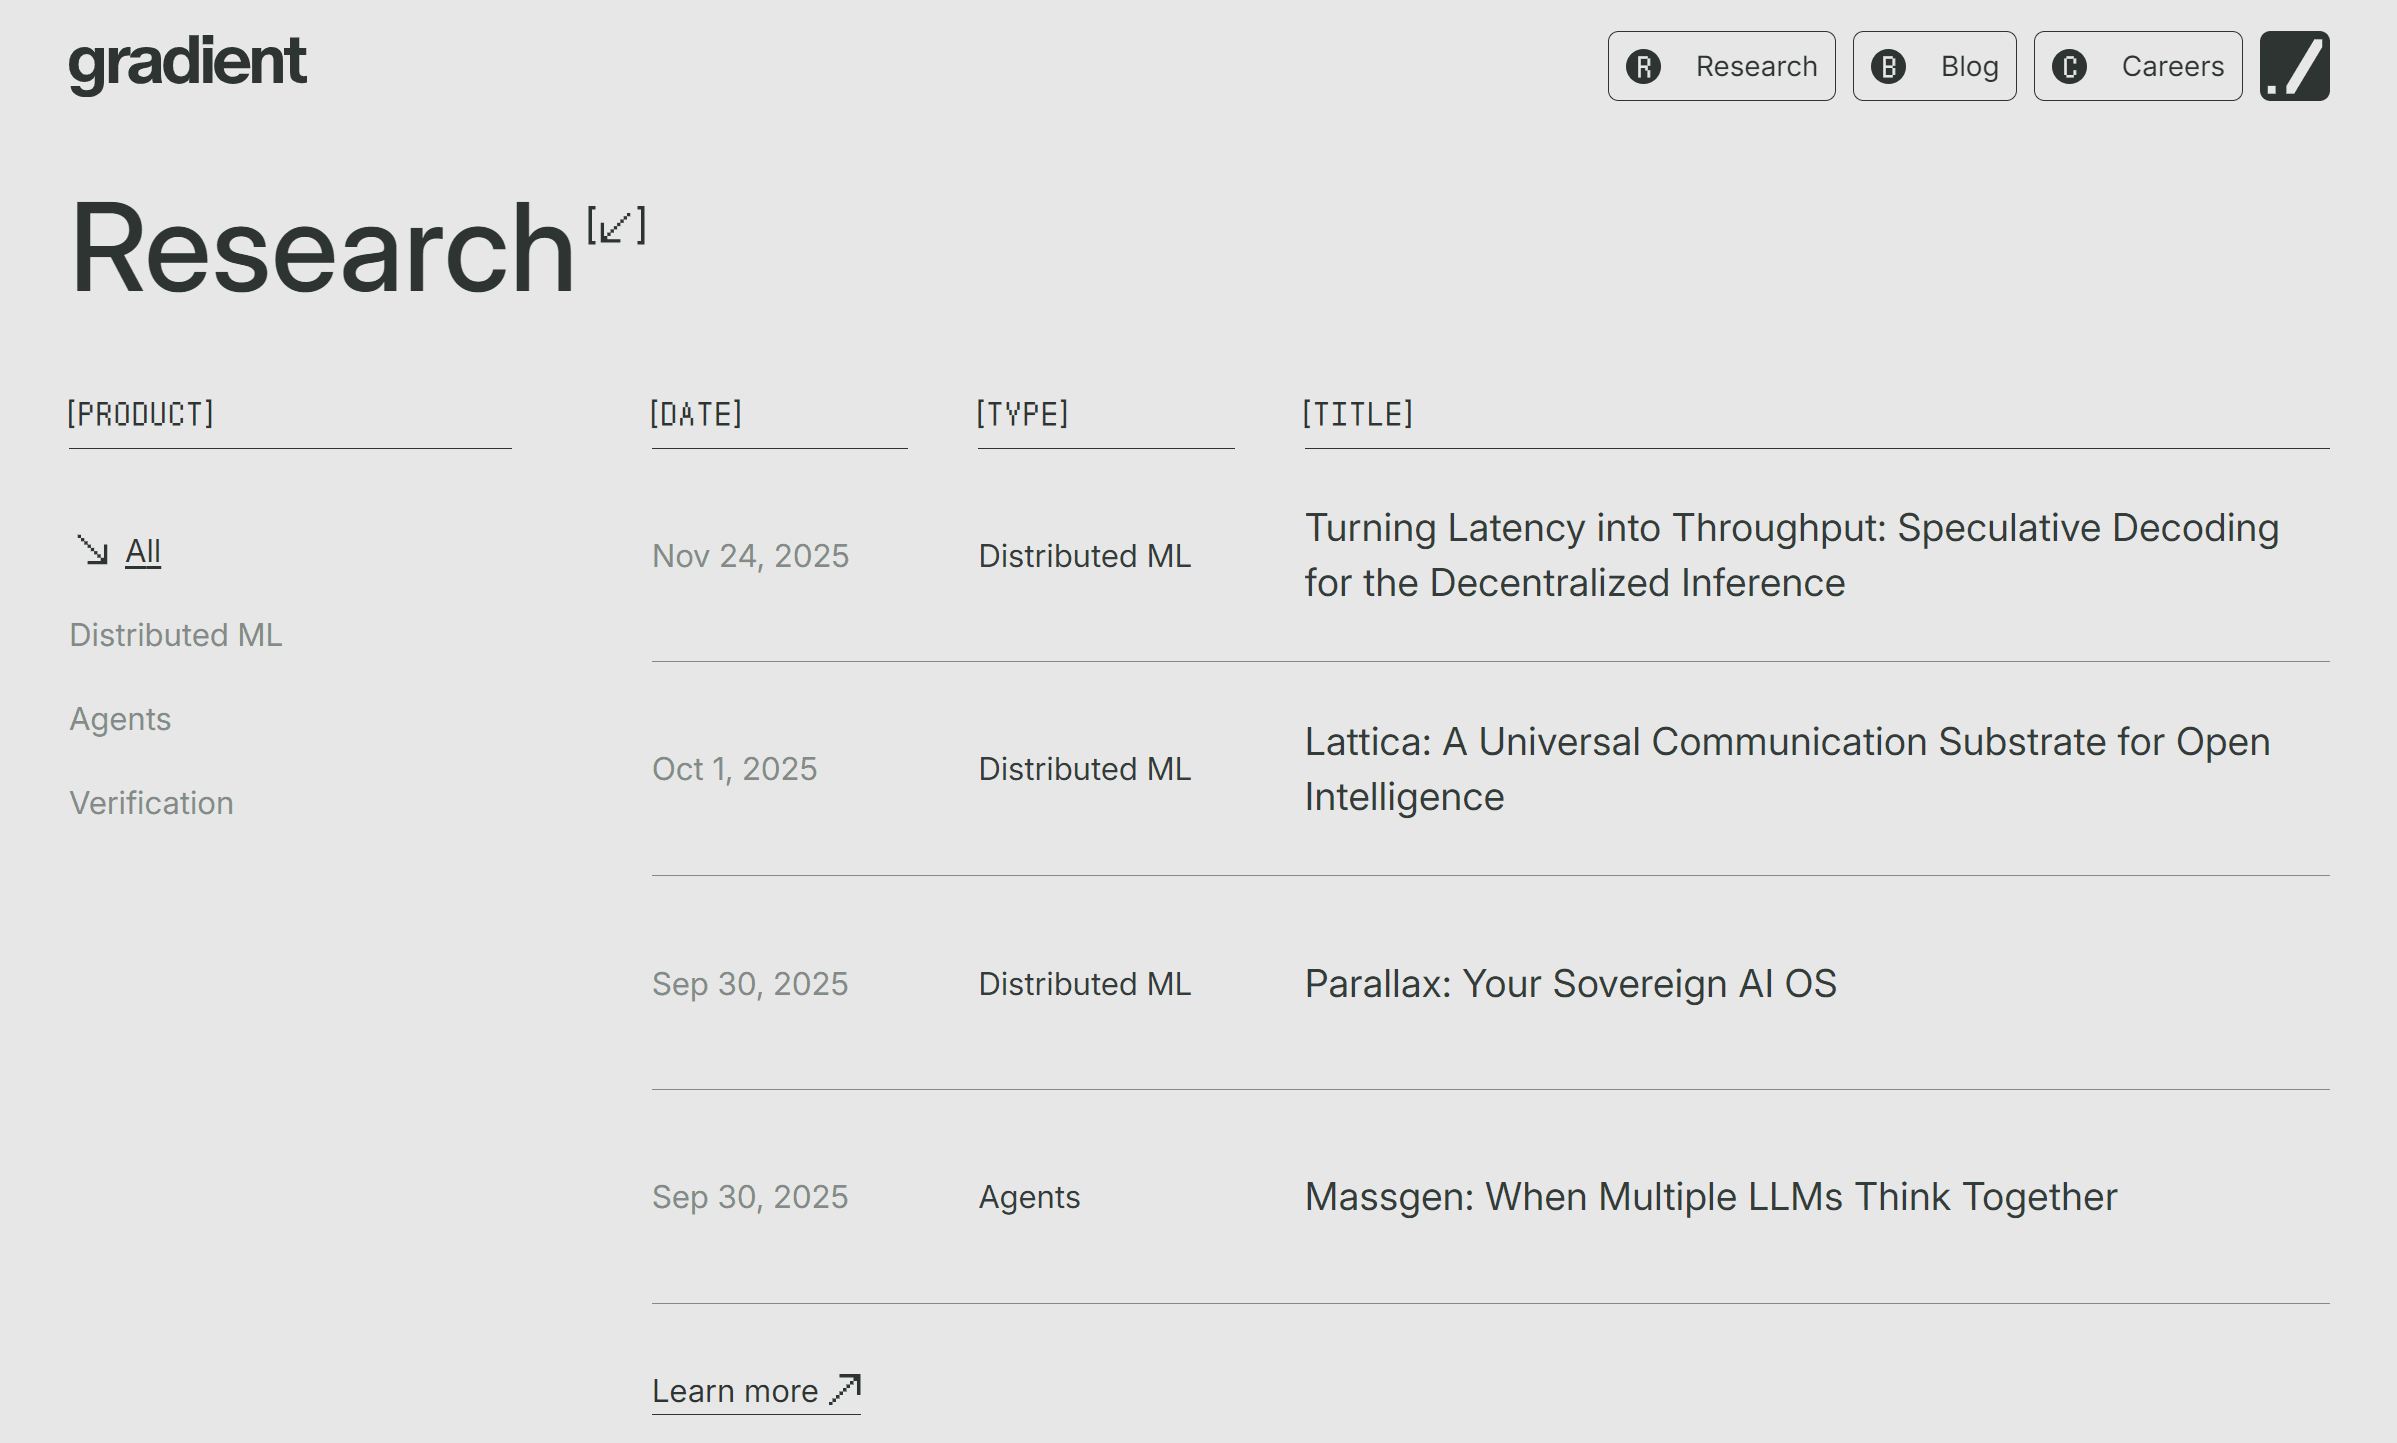
Task: Click the Learn more link
Action: click(735, 1391)
